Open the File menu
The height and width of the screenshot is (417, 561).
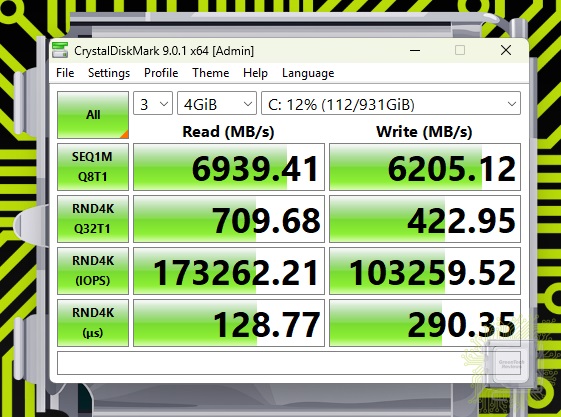(65, 73)
